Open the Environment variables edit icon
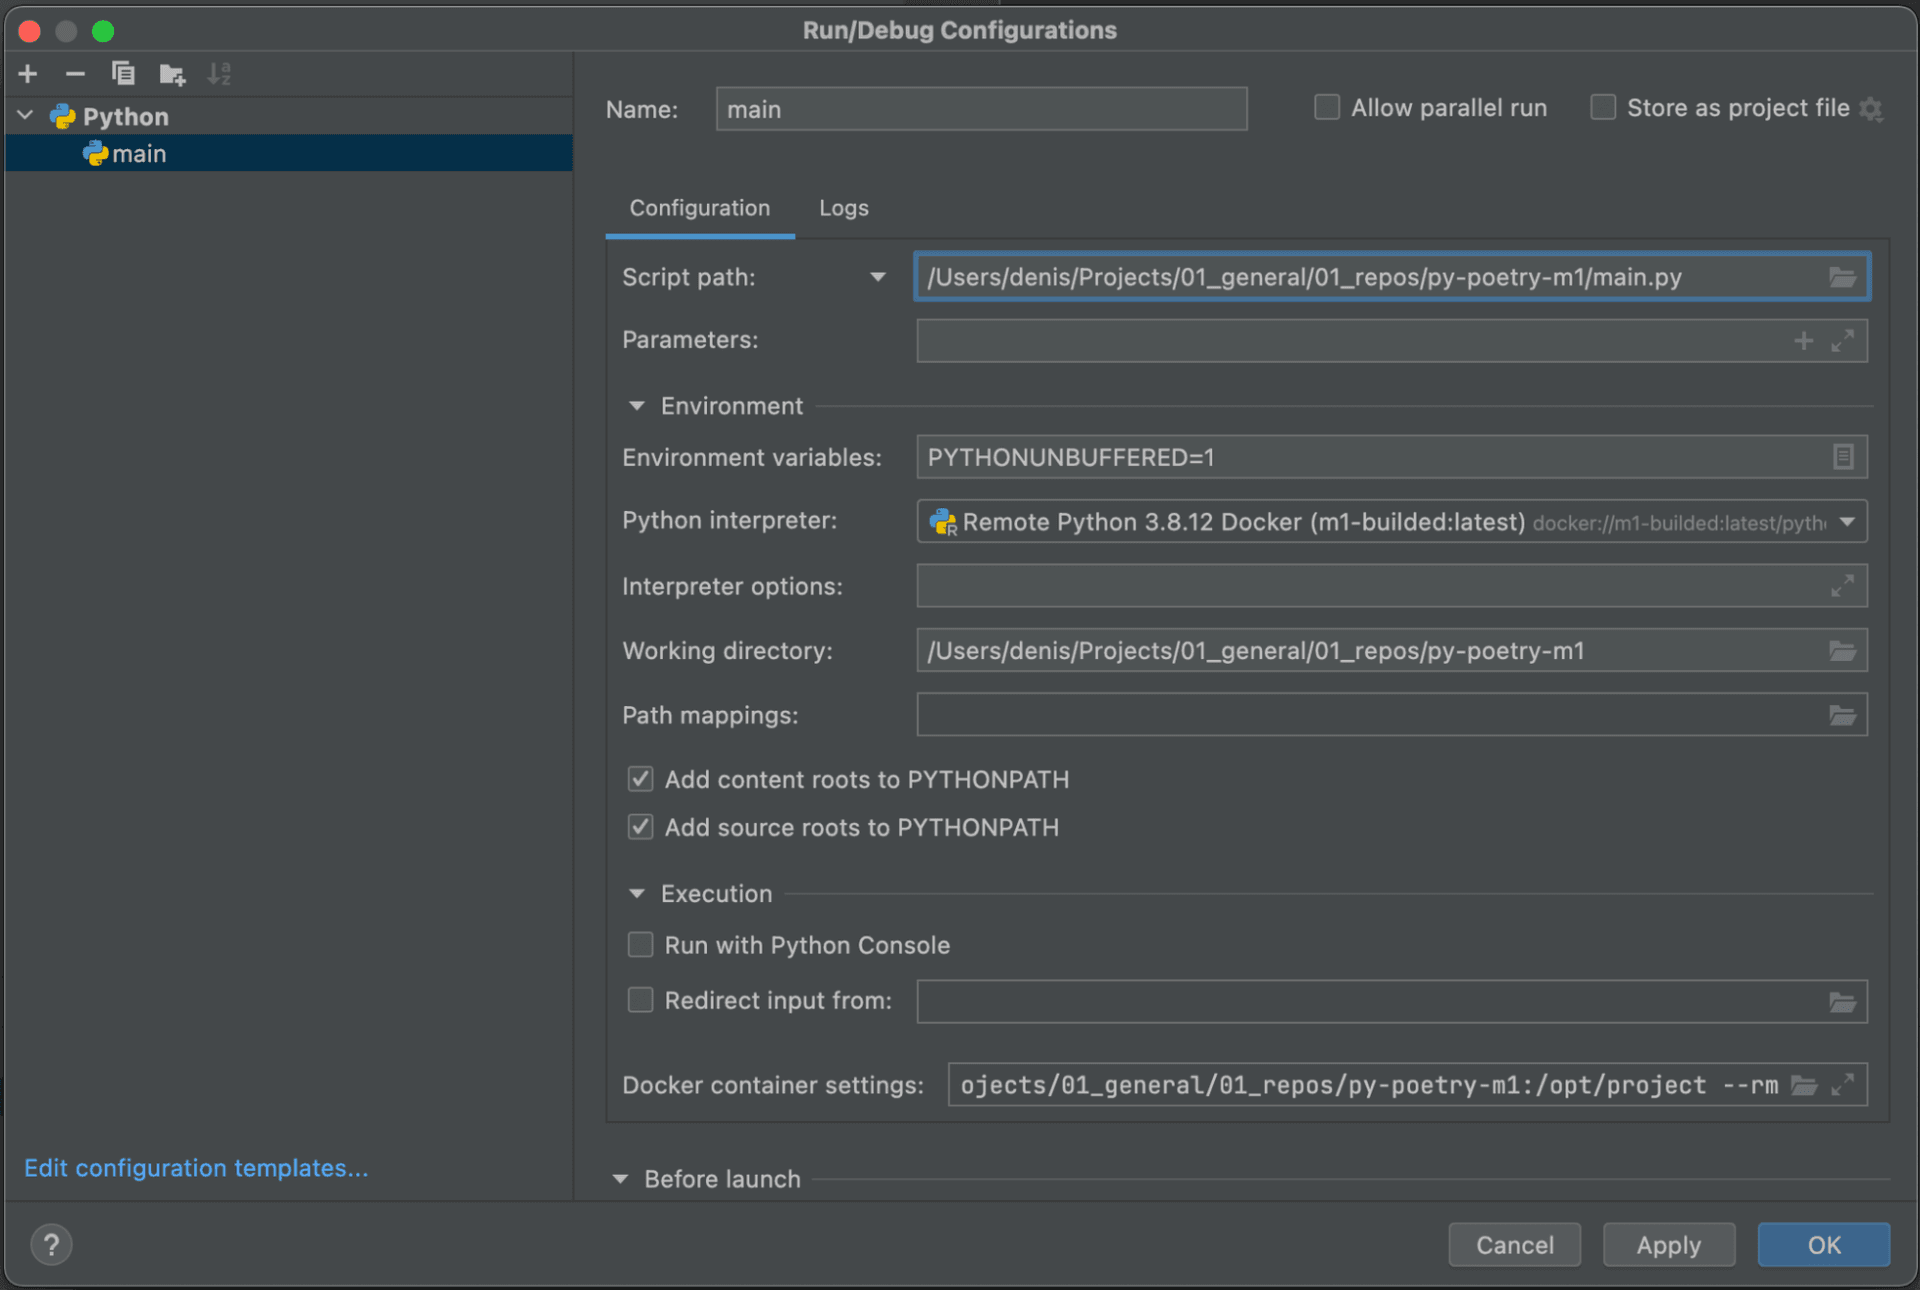The width and height of the screenshot is (1920, 1291). [x=1842, y=457]
